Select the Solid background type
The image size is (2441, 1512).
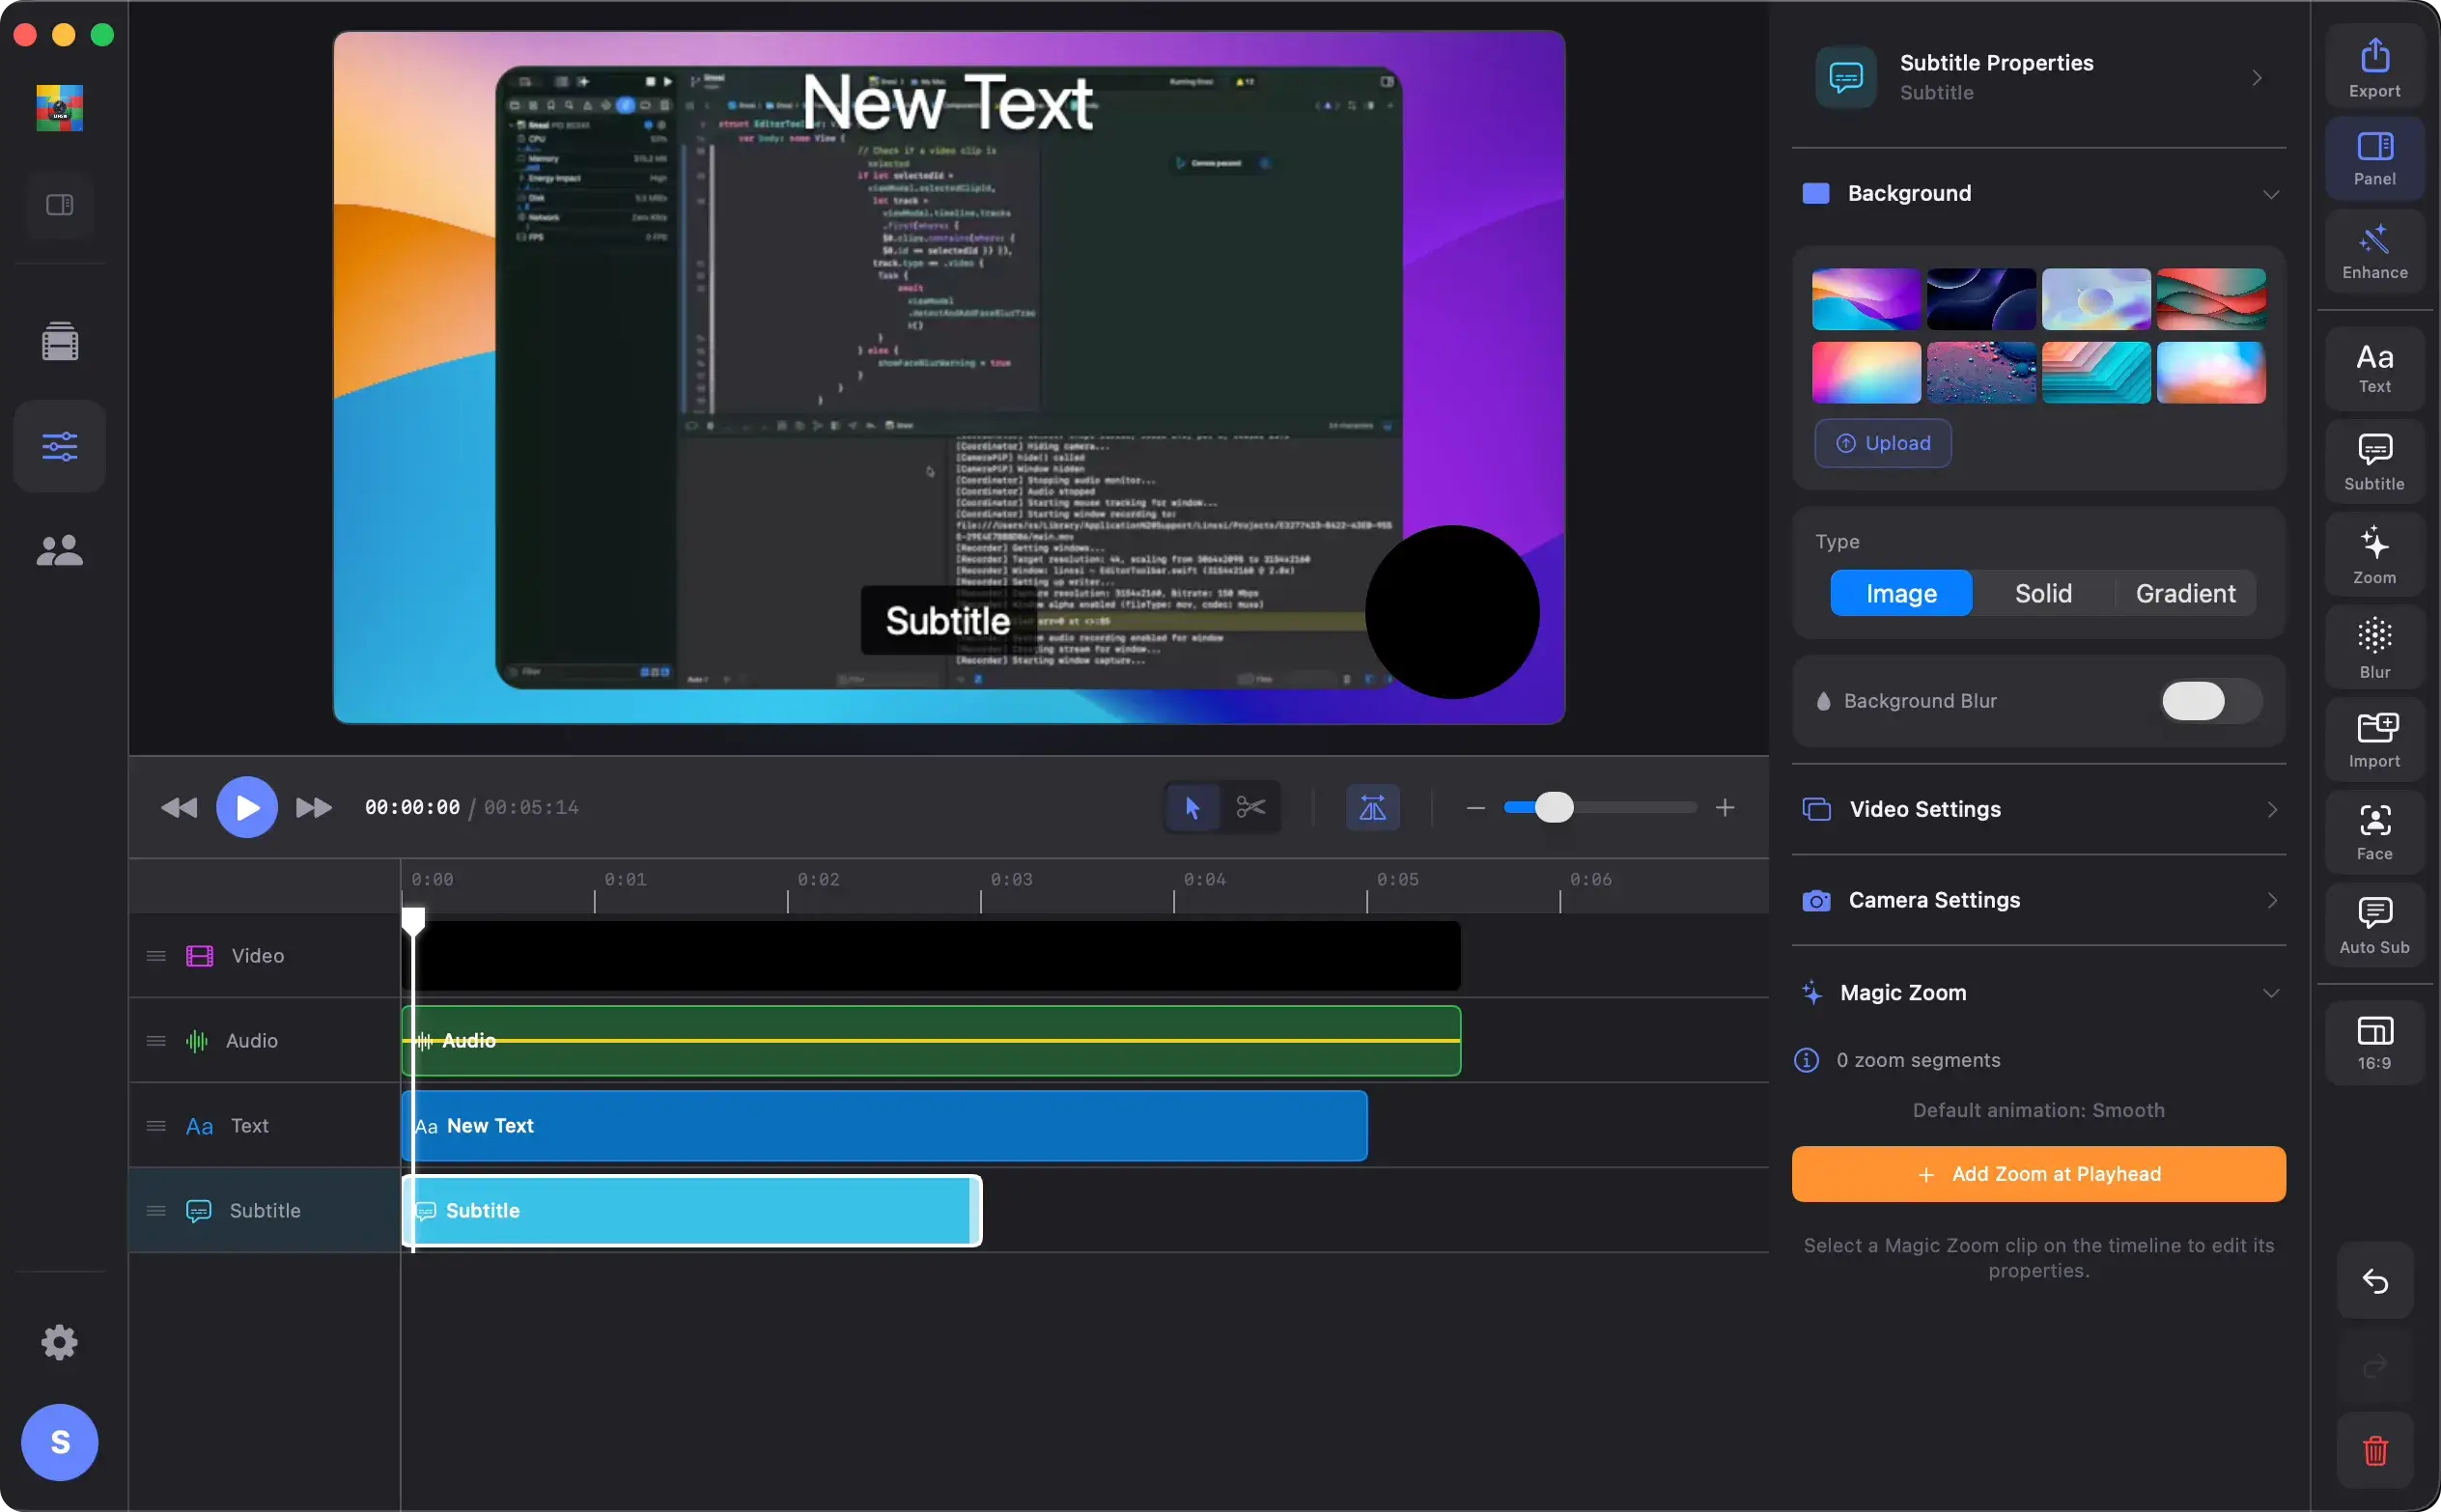2042,593
